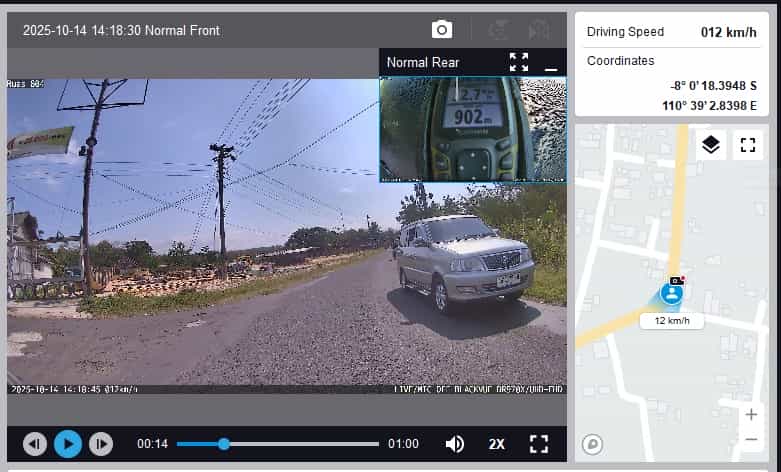
Task: Skip to the previous video clip
Action: point(35,444)
